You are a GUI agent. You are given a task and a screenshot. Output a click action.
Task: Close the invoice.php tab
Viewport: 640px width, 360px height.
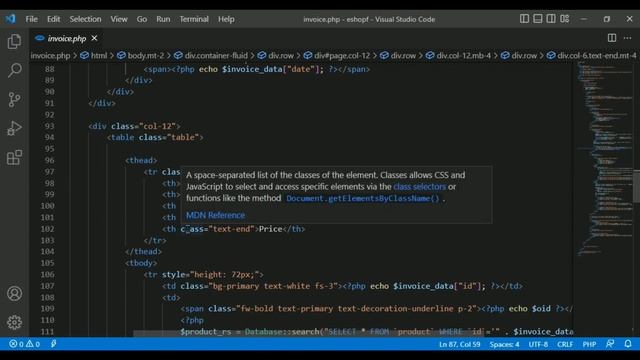94,38
